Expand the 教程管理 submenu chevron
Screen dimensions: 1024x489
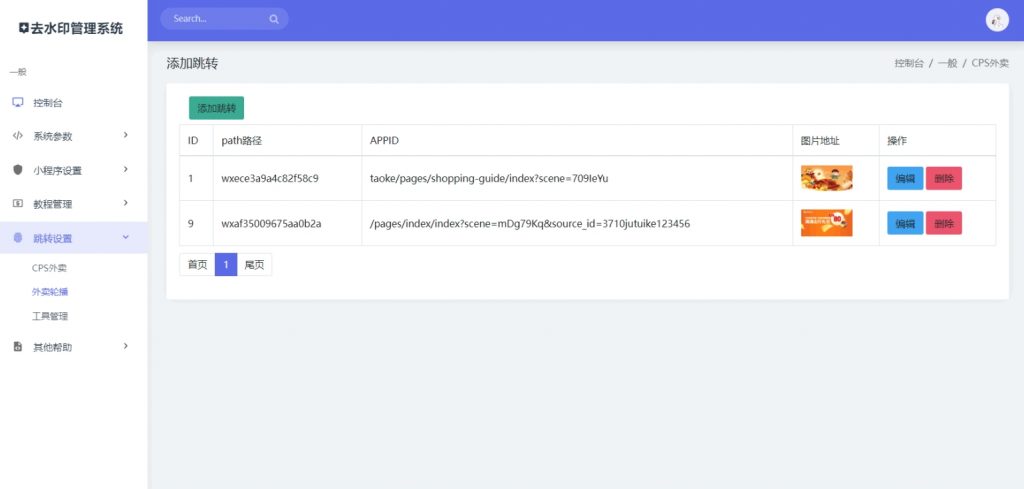(x=125, y=203)
